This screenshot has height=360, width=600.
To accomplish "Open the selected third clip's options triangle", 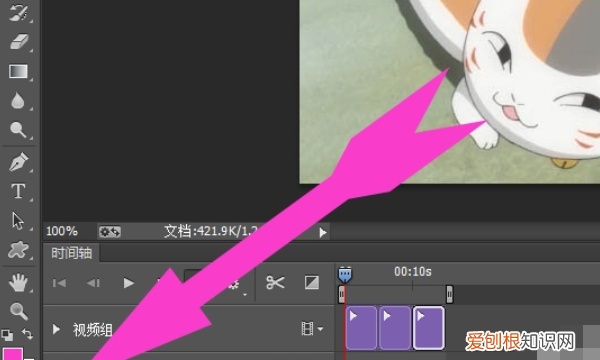I will click(x=421, y=316).
